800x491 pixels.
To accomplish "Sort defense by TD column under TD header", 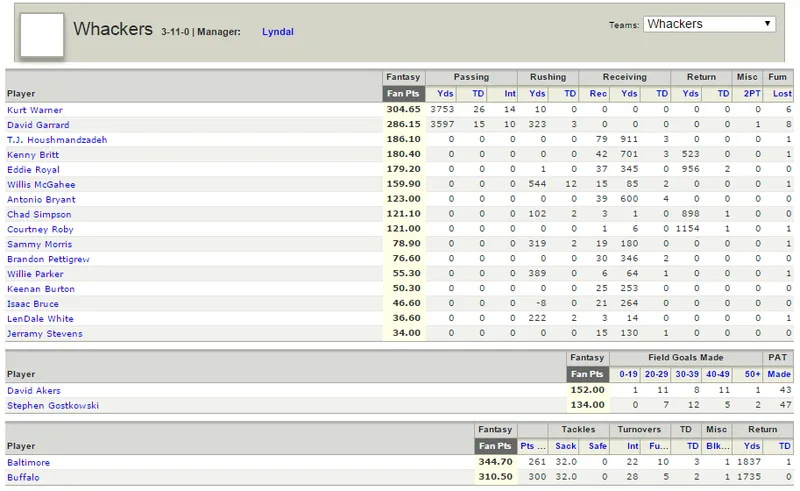I will [692, 446].
